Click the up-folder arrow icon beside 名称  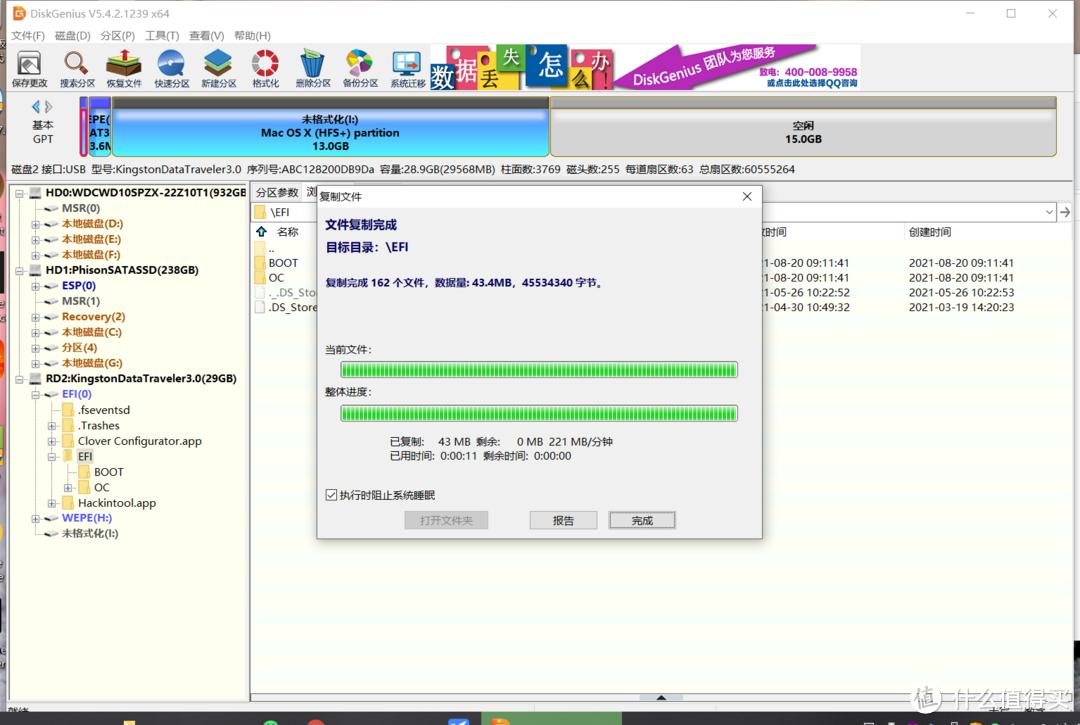(x=261, y=232)
